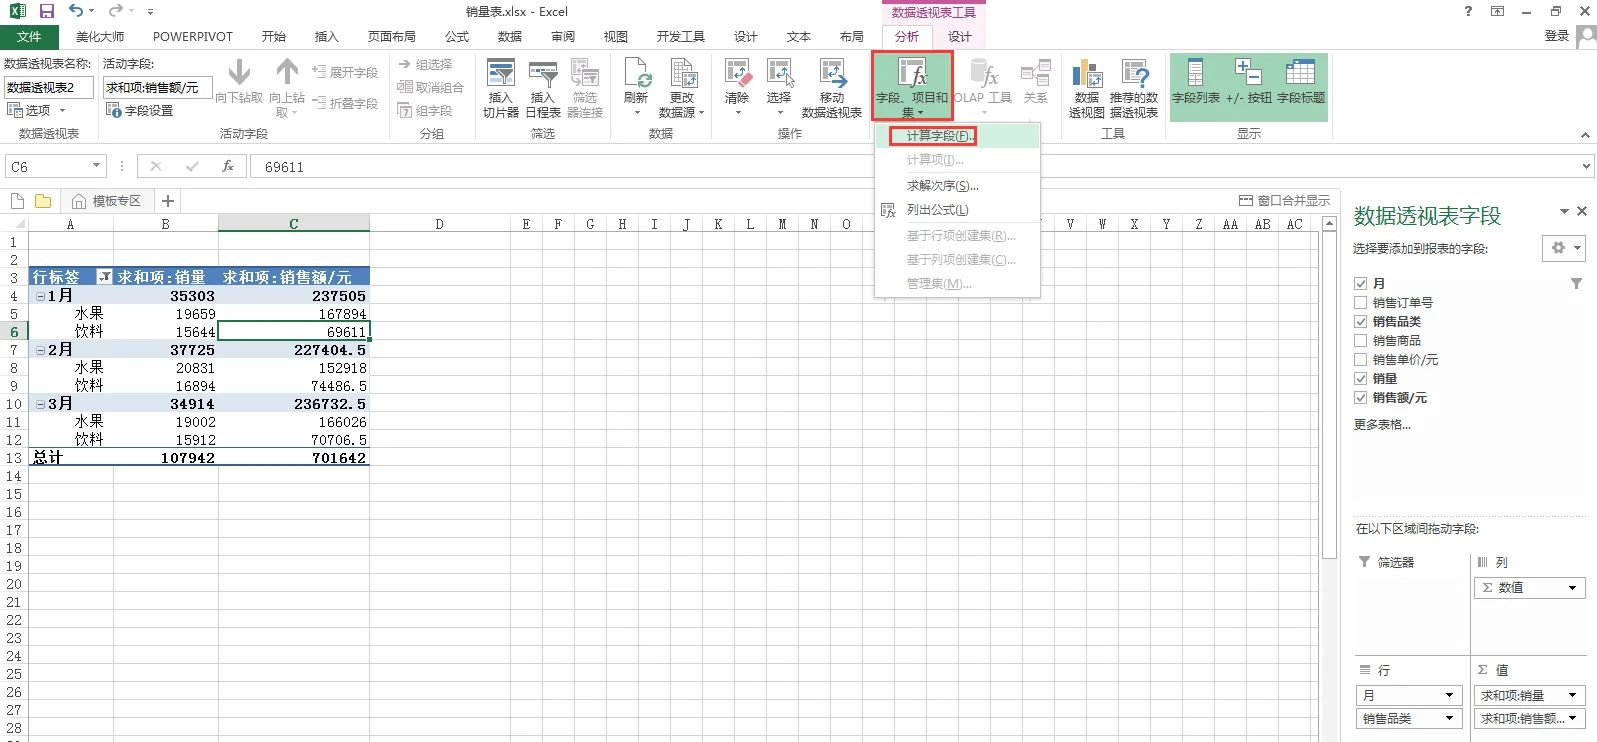
Task: Move the PivotTable (移动数据透视表)
Action: tap(832, 88)
